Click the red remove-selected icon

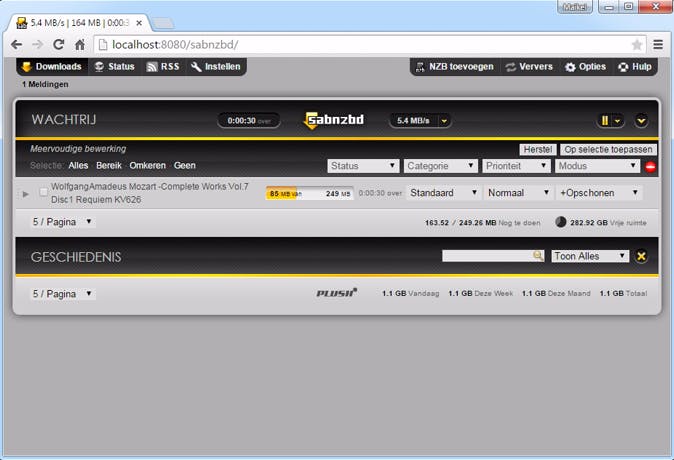click(650, 166)
